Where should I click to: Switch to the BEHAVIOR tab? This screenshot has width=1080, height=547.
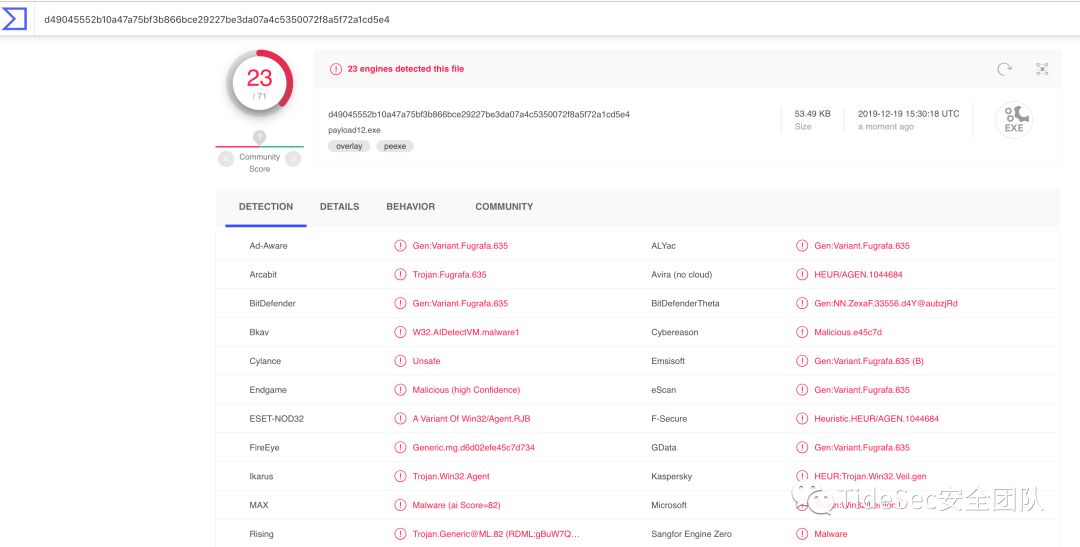[410, 207]
